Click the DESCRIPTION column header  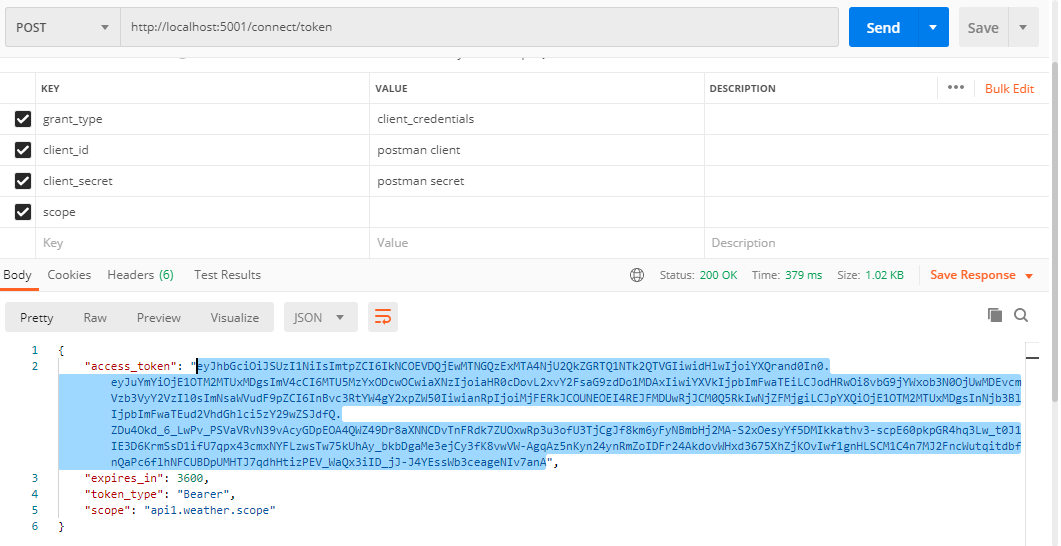click(742, 89)
